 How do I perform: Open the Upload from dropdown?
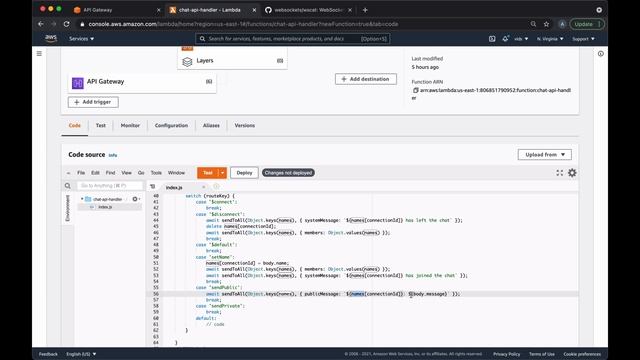tap(544, 155)
